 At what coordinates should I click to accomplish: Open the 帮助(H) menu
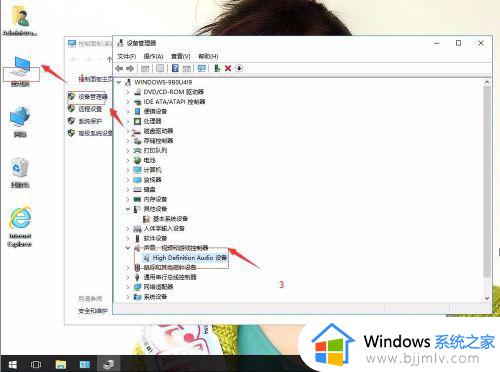[208, 56]
